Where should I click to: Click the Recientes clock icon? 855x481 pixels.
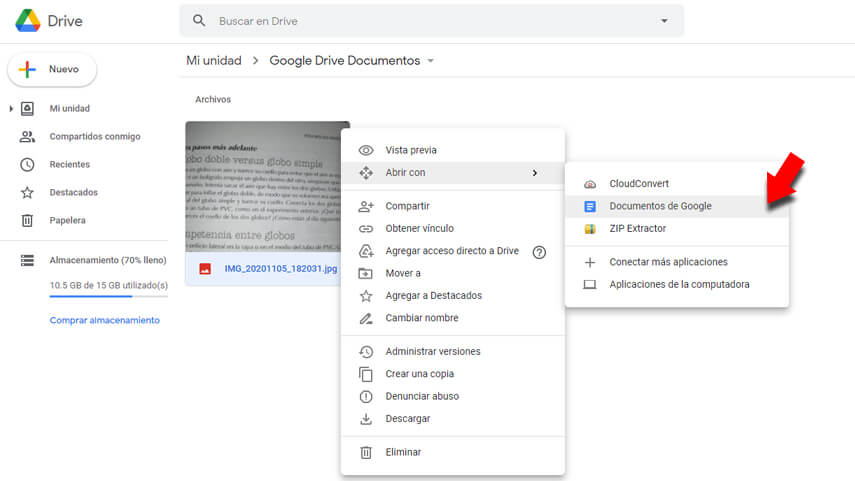click(28, 164)
